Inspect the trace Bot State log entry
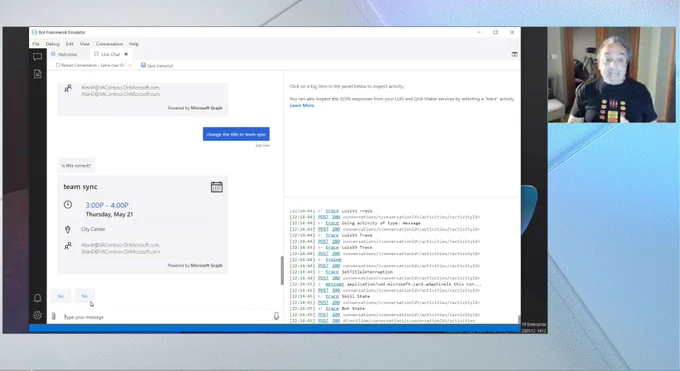This screenshot has height=371, width=680. coord(332,309)
